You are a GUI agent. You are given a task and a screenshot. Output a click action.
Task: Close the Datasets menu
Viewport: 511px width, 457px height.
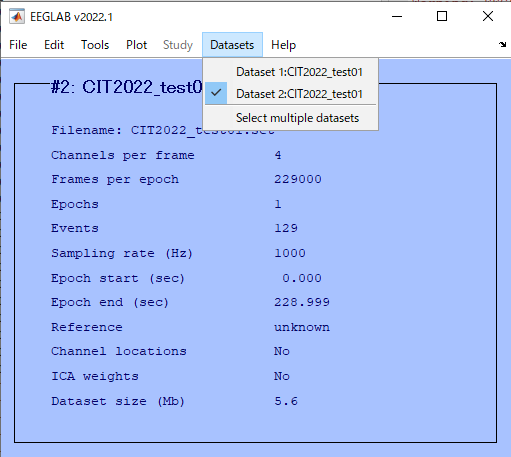(232, 45)
